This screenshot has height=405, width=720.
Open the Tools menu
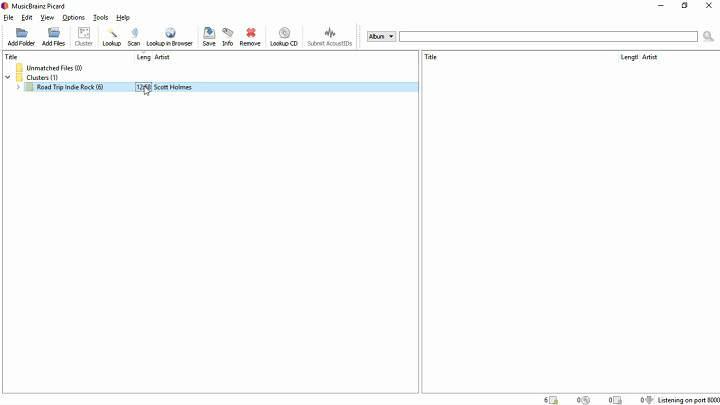click(100, 18)
